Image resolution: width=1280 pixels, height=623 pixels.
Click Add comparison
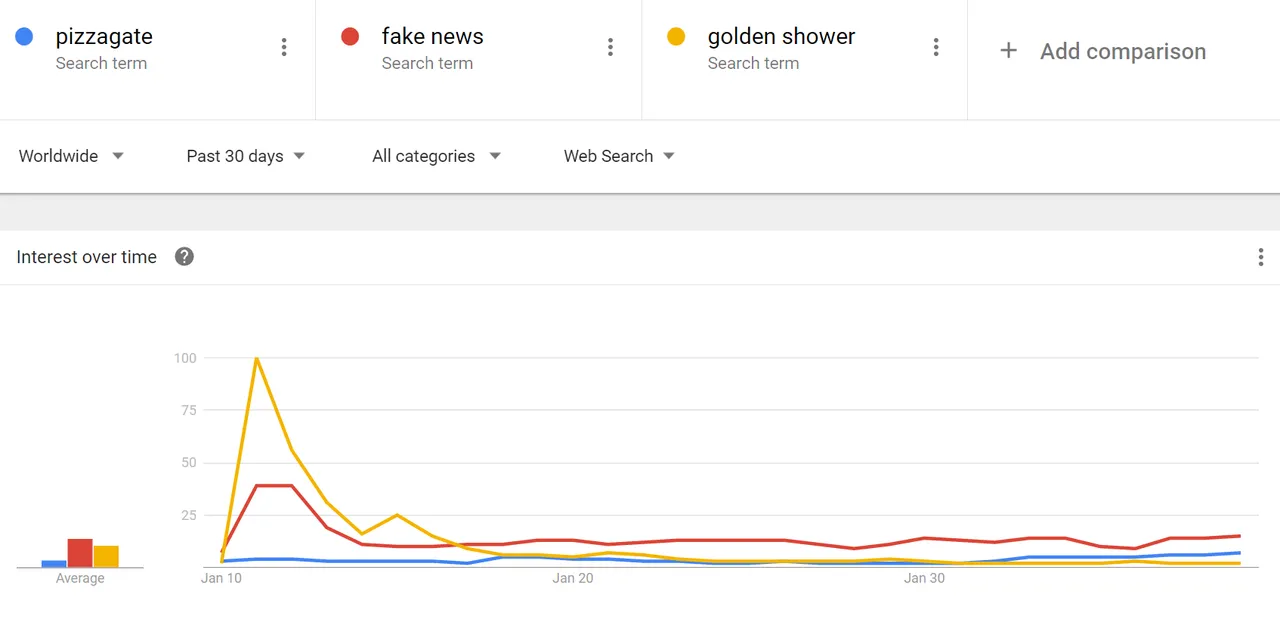tap(1123, 51)
